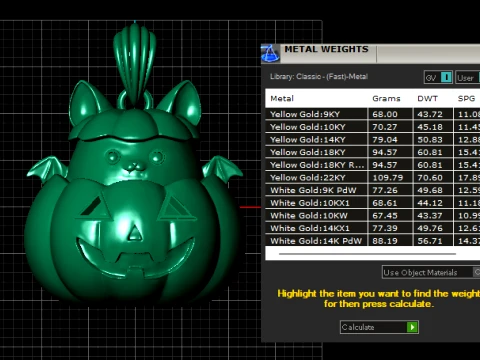Click the DWT column header

[427, 98]
